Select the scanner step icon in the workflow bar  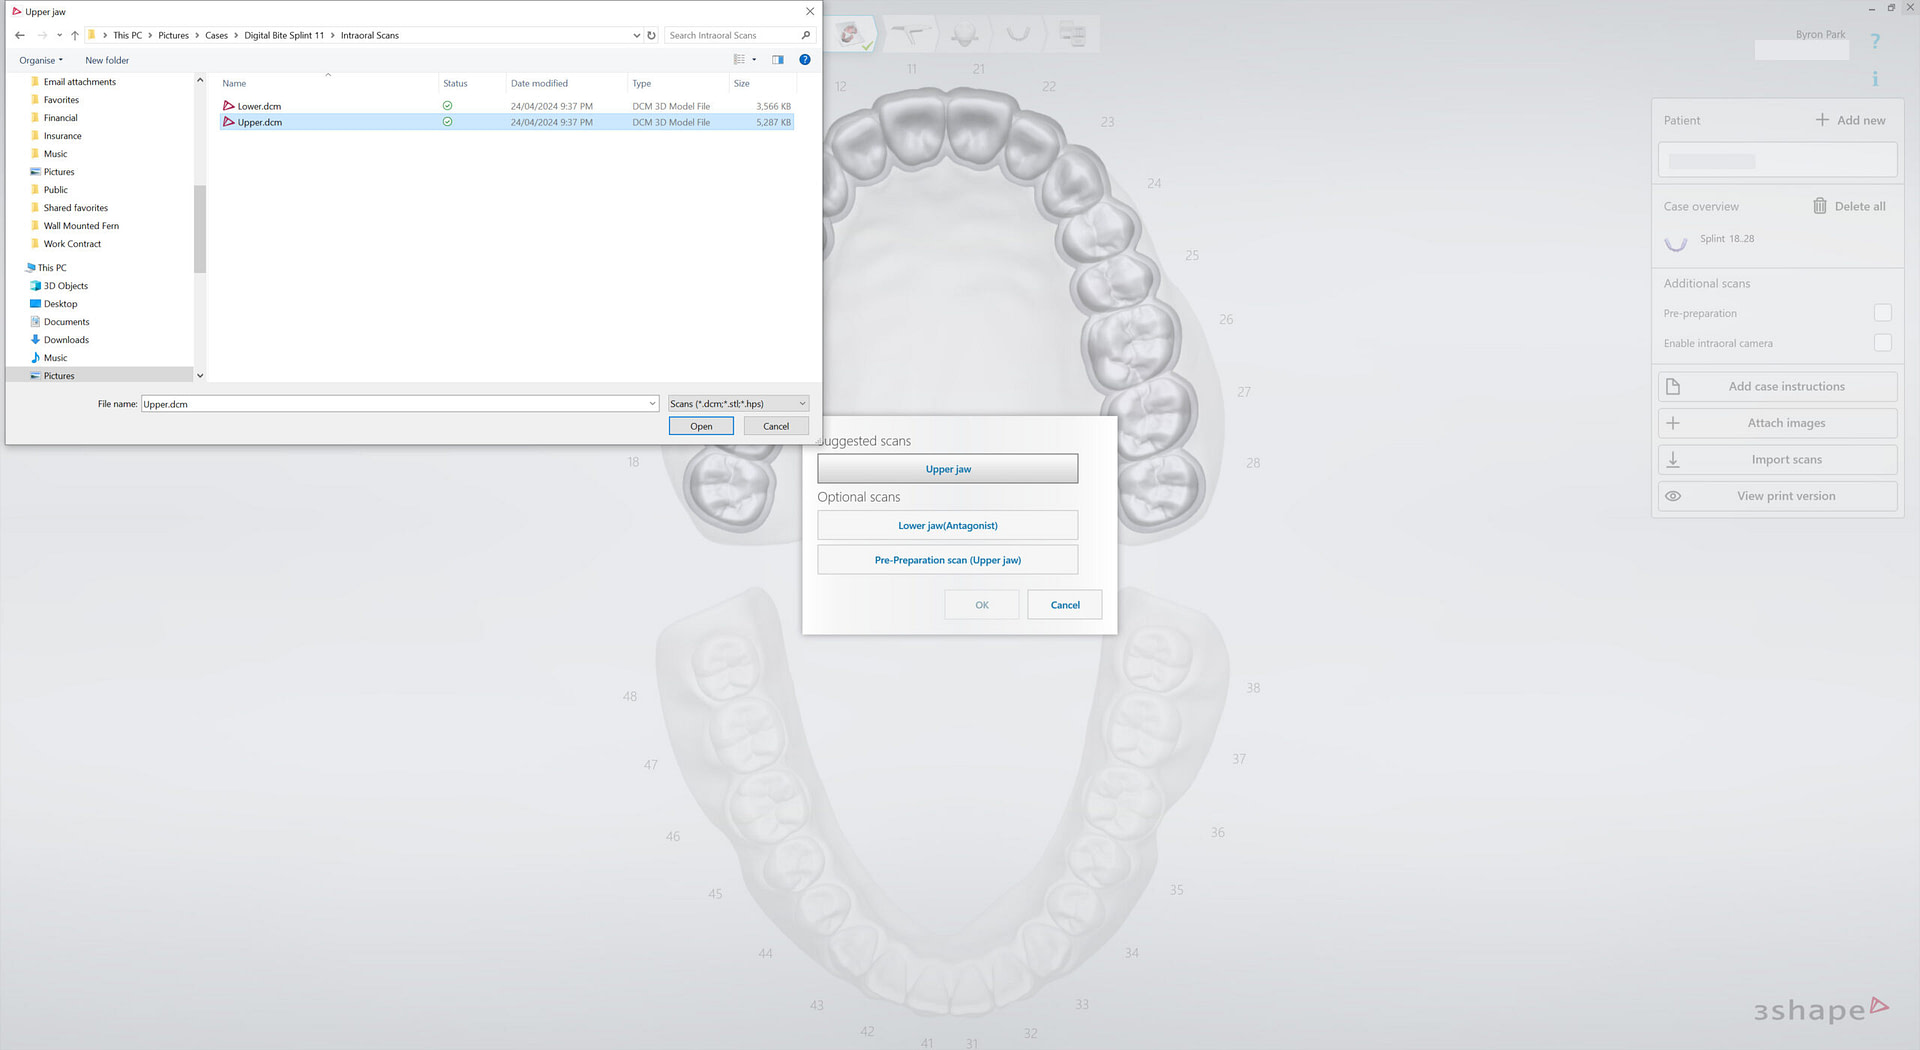911,33
